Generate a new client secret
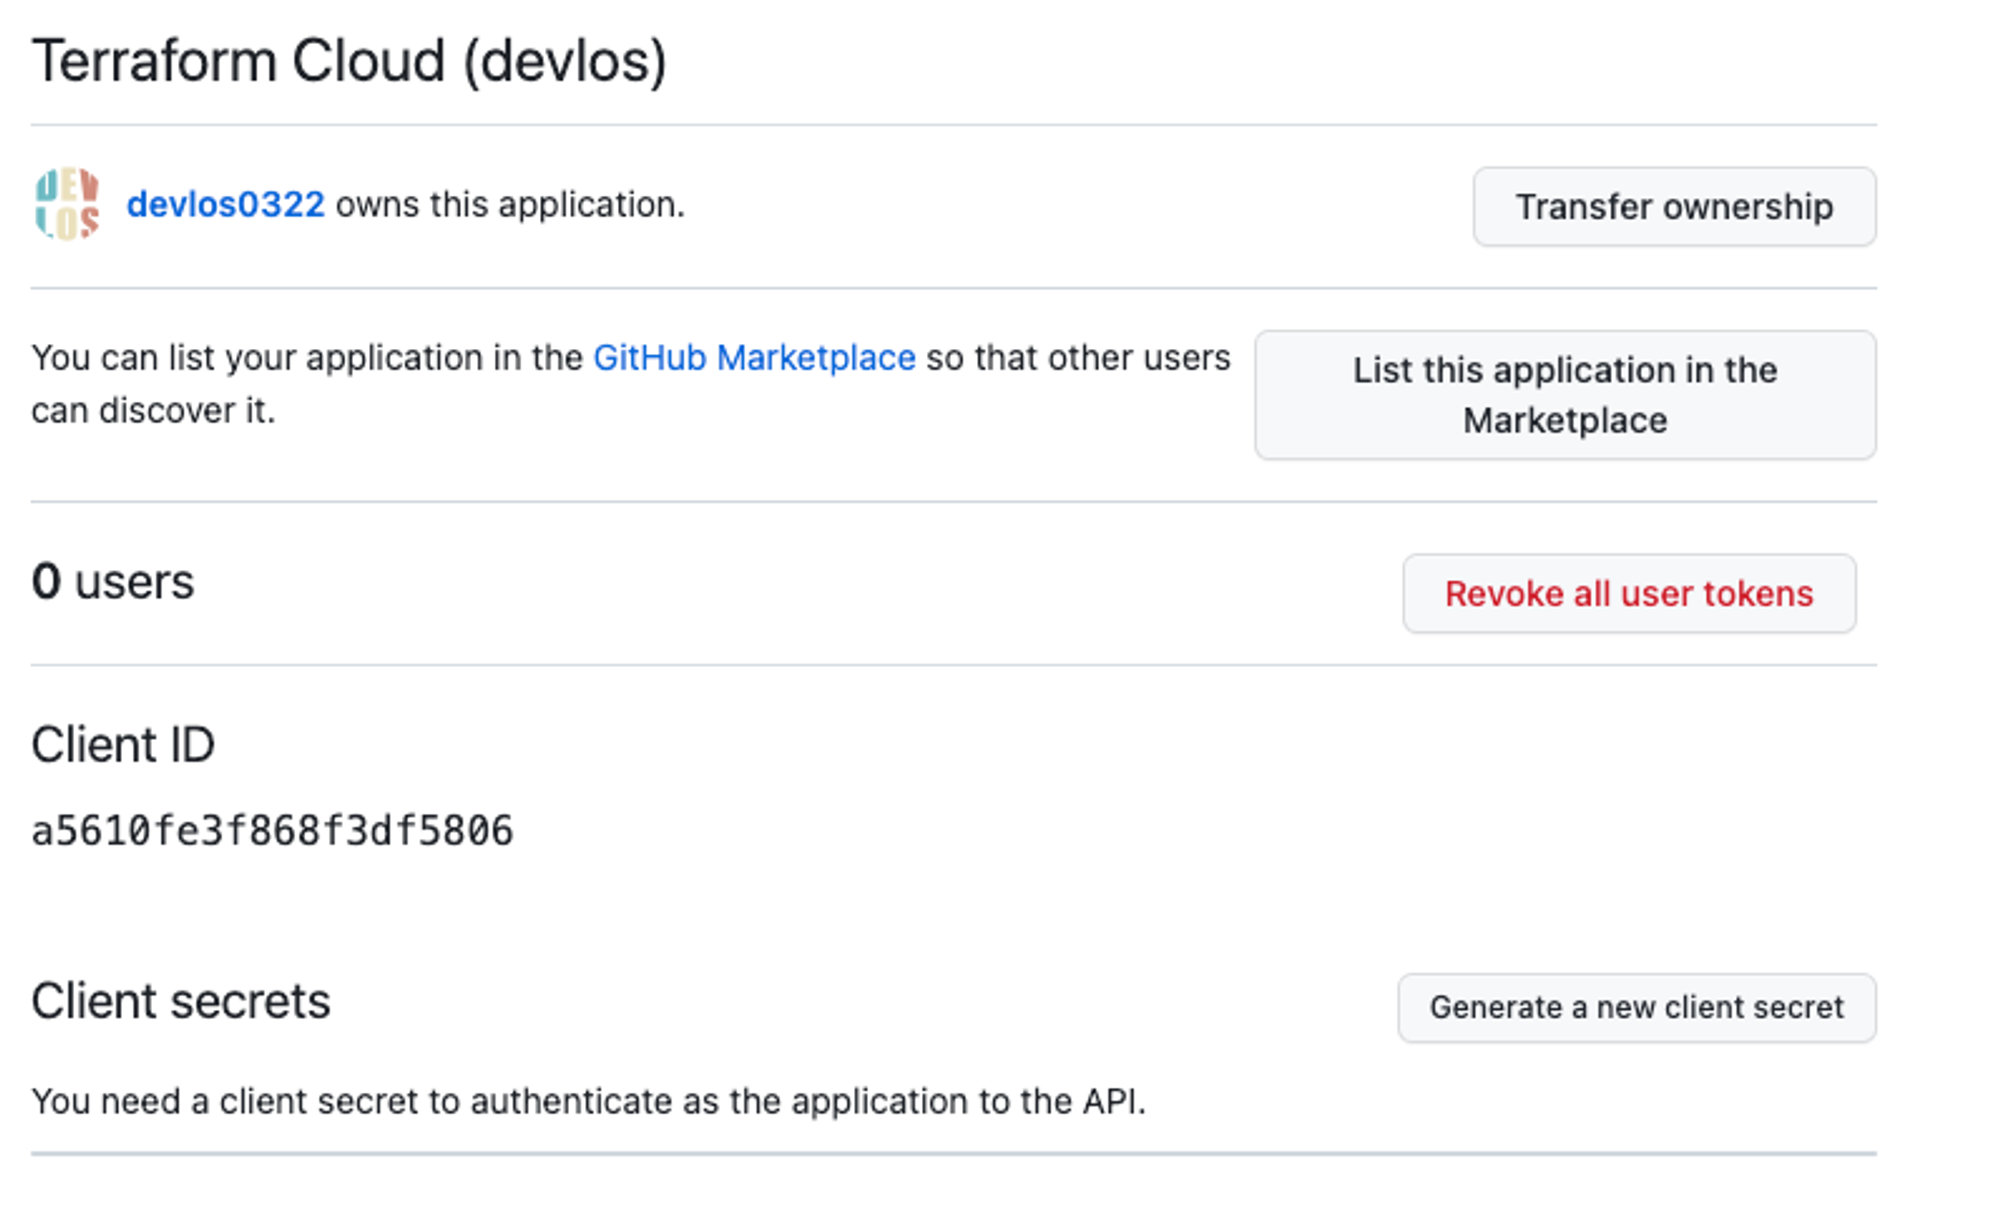Screen dimensions: 2000x1214 1636,1008
